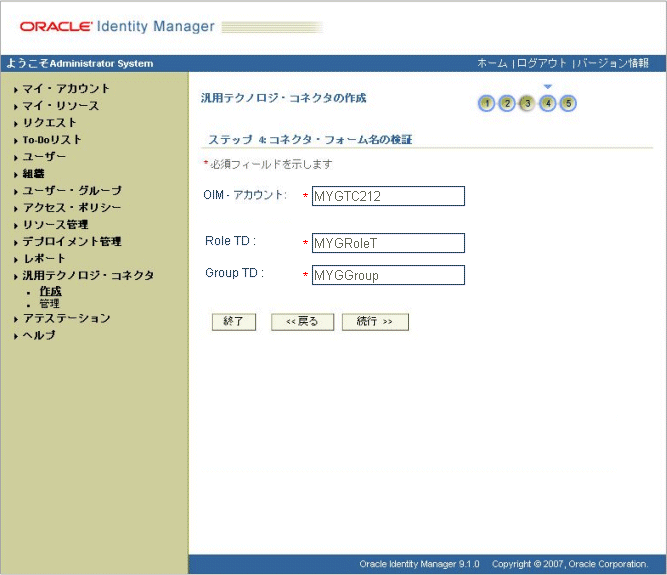Click step 1 circle in wizard progress

(487, 103)
